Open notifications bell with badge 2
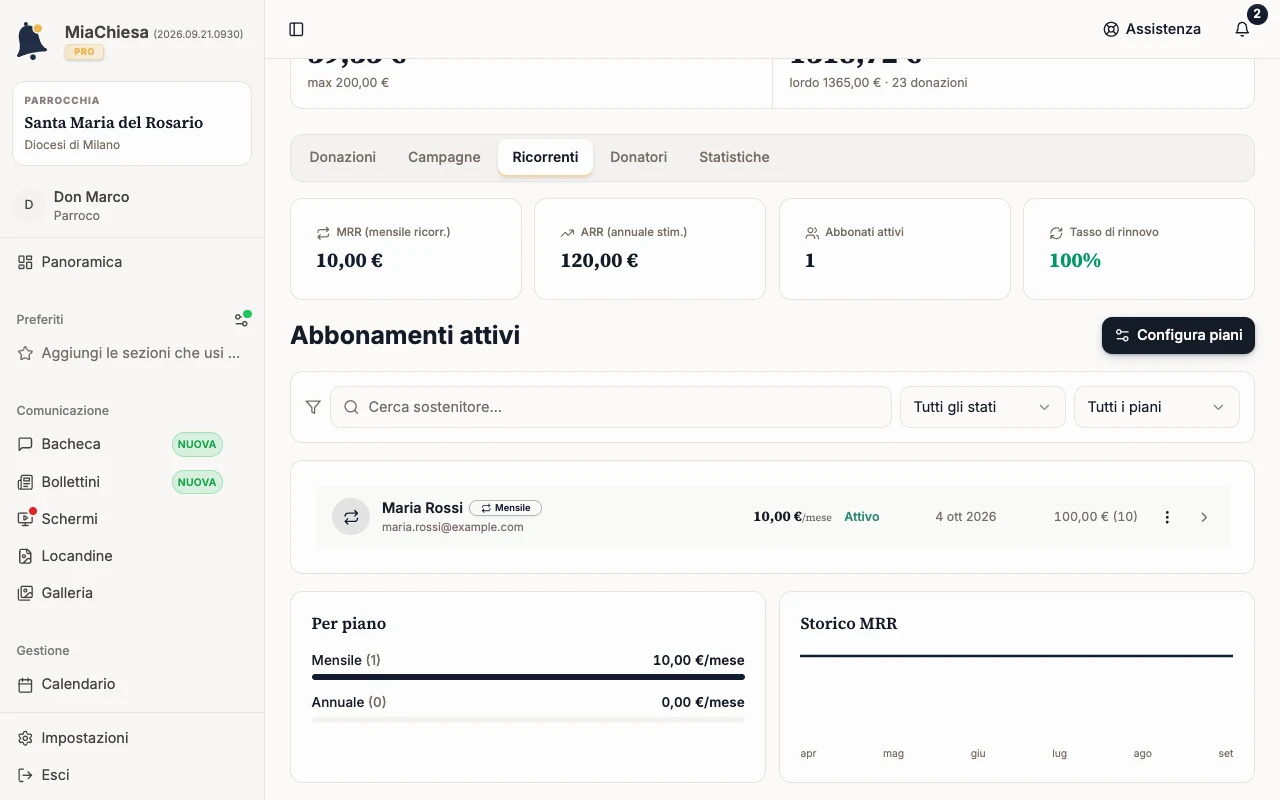Viewport: 1280px width, 800px height. click(1242, 29)
